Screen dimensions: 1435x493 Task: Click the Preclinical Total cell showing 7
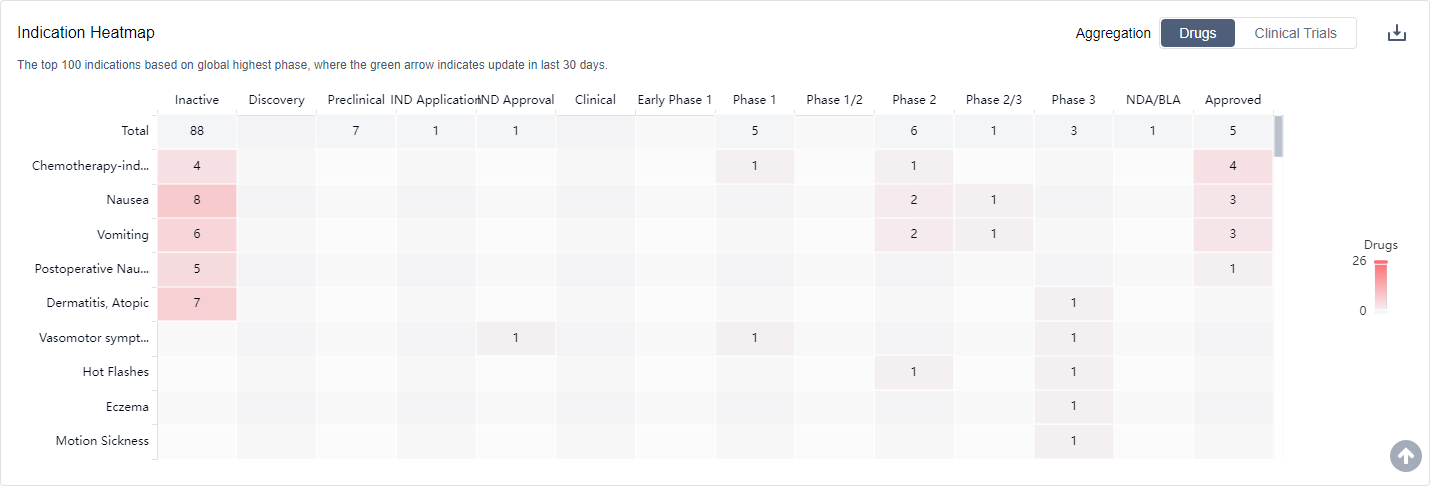pyautogui.click(x=356, y=131)
